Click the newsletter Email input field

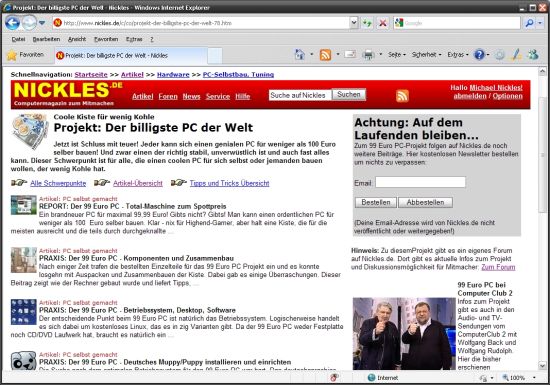click(420, 182)
